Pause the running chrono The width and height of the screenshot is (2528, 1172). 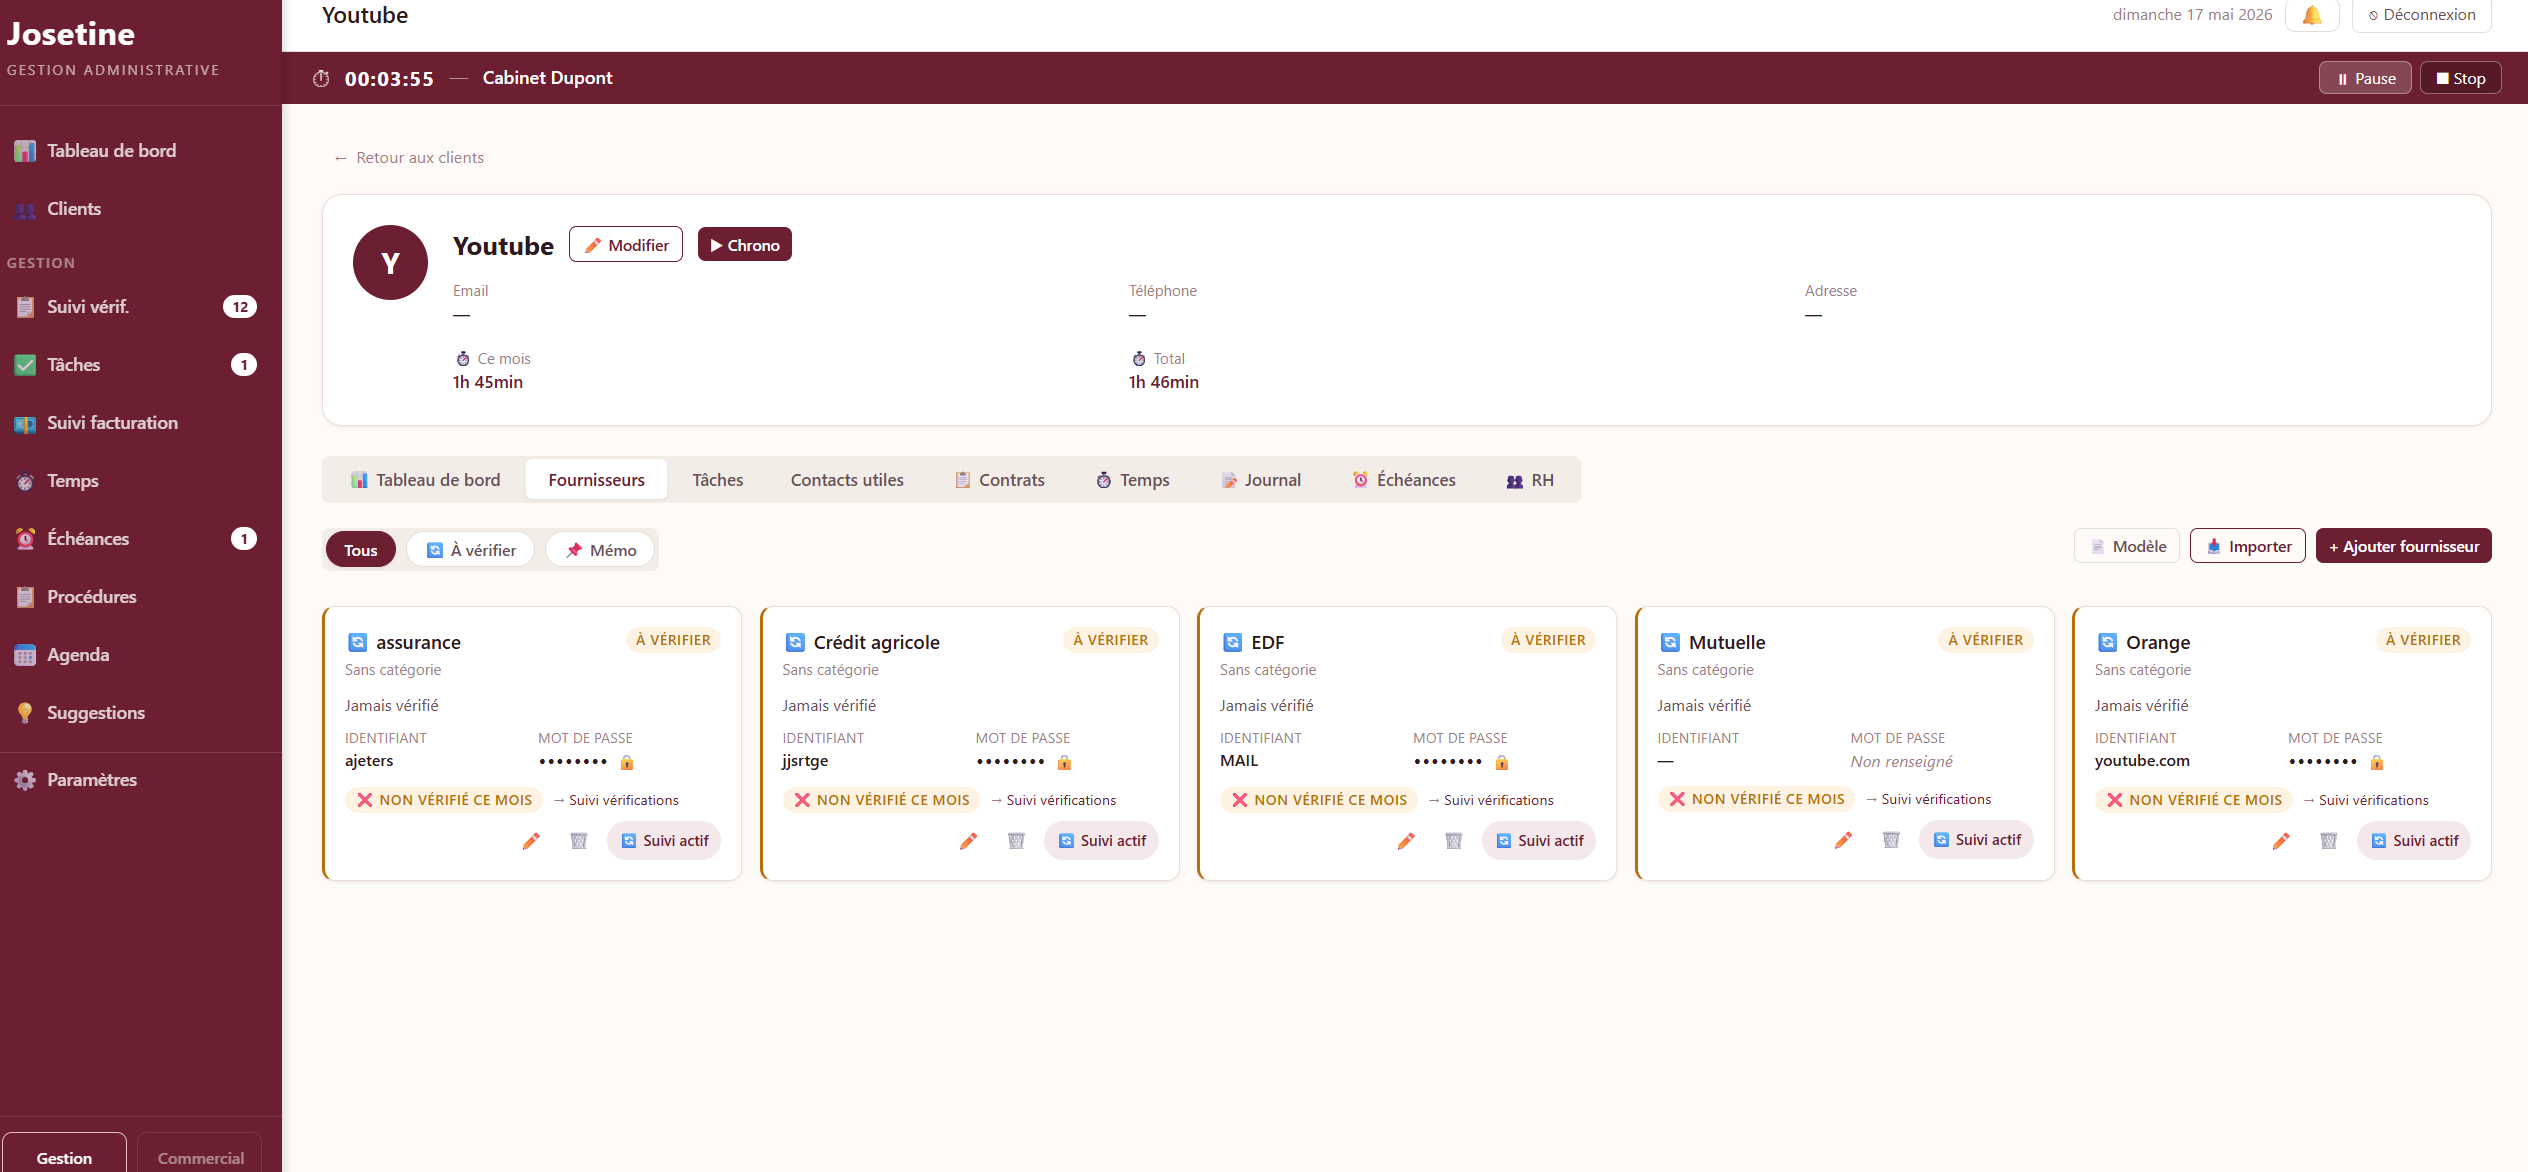[x=2365, y=78]
